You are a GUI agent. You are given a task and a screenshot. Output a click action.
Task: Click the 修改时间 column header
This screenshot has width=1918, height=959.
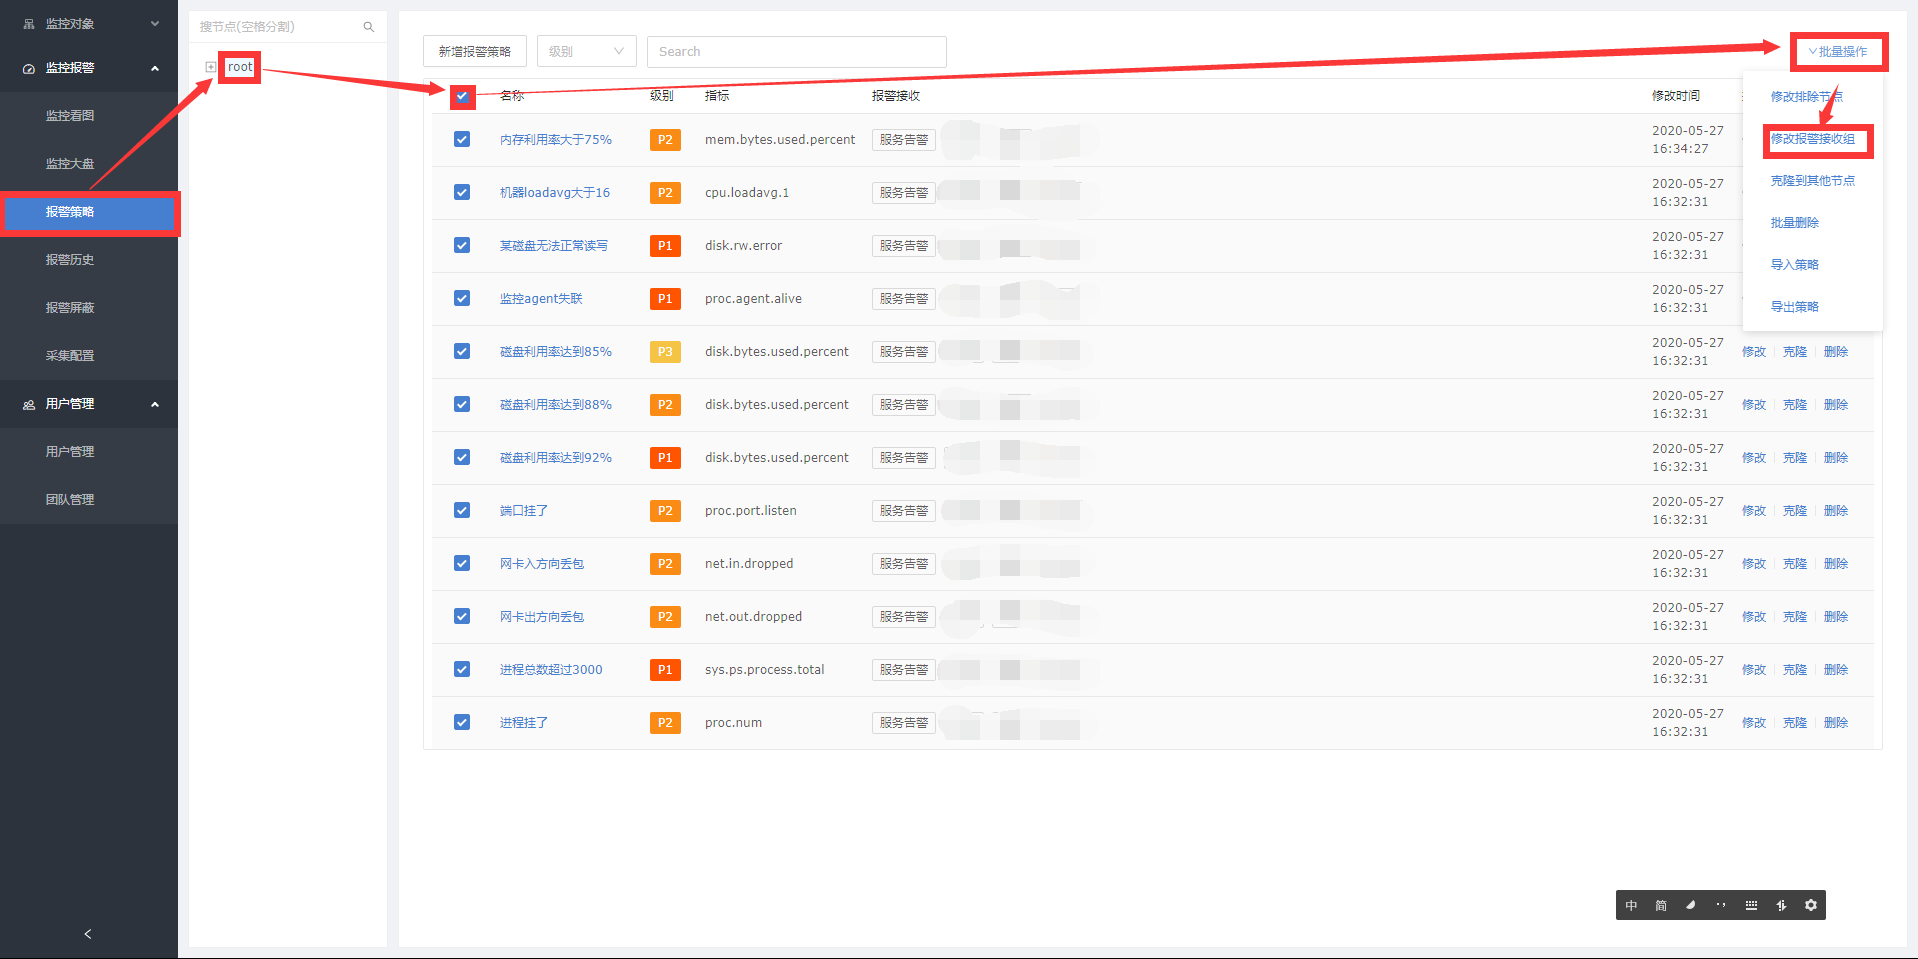pyautogui.click(x=1676, y=96)
